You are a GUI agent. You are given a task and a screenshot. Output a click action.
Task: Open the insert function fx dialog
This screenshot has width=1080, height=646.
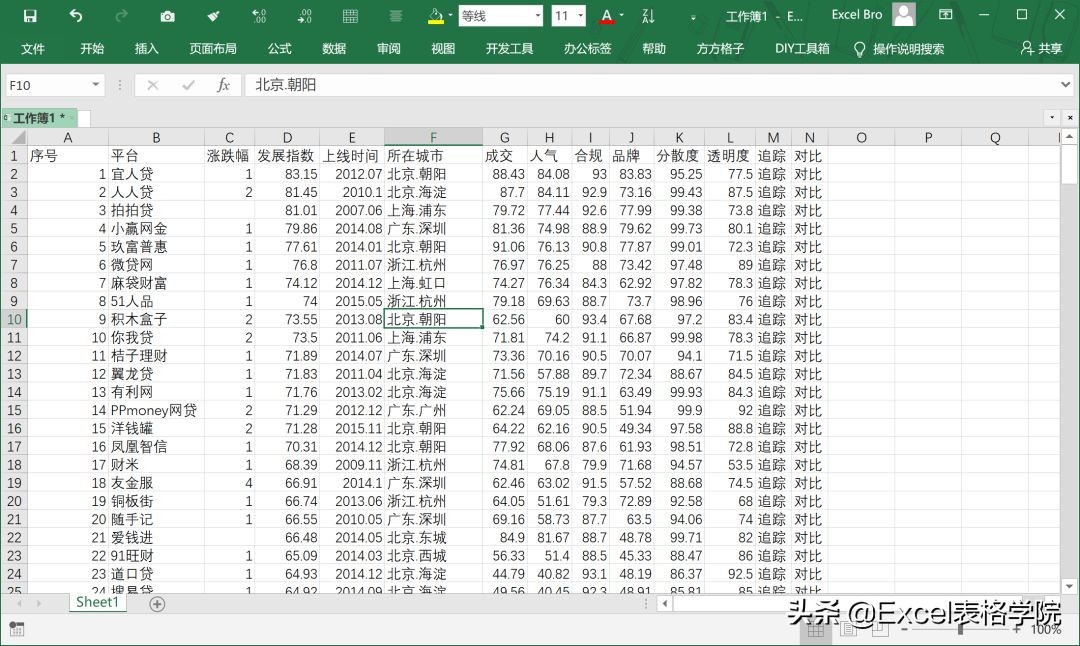click(x=223, y=85)
